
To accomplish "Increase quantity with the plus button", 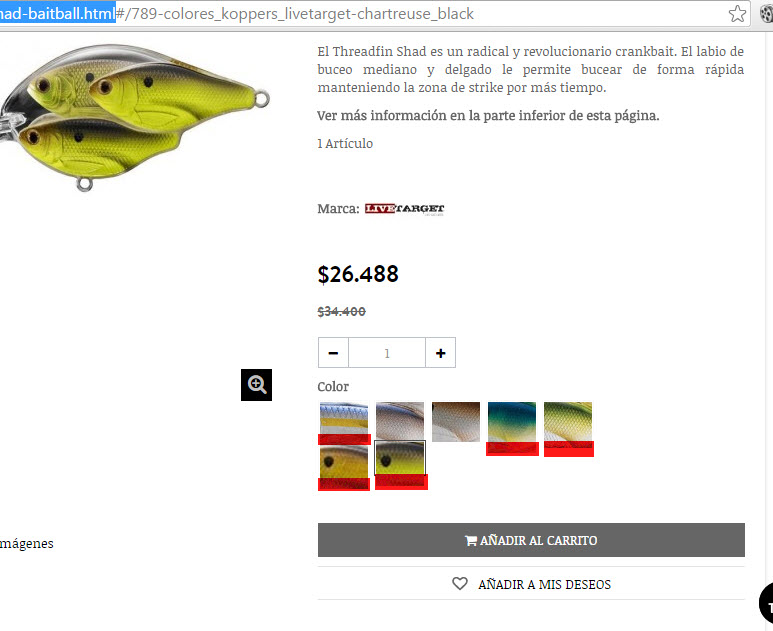I will (x=441, y=352).
